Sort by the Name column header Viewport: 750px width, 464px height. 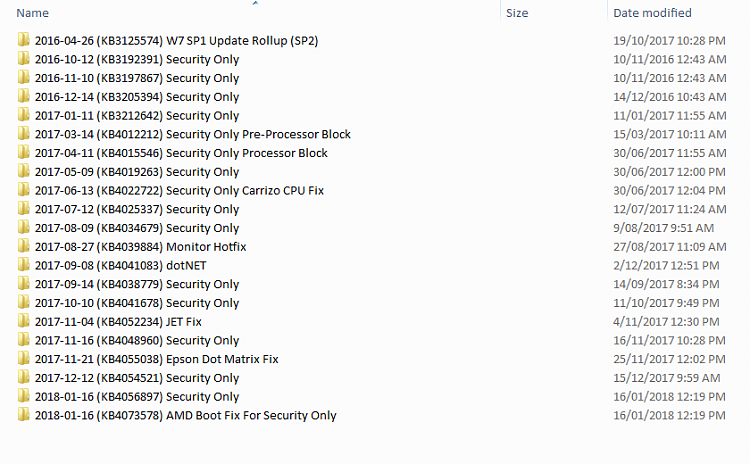33,13
